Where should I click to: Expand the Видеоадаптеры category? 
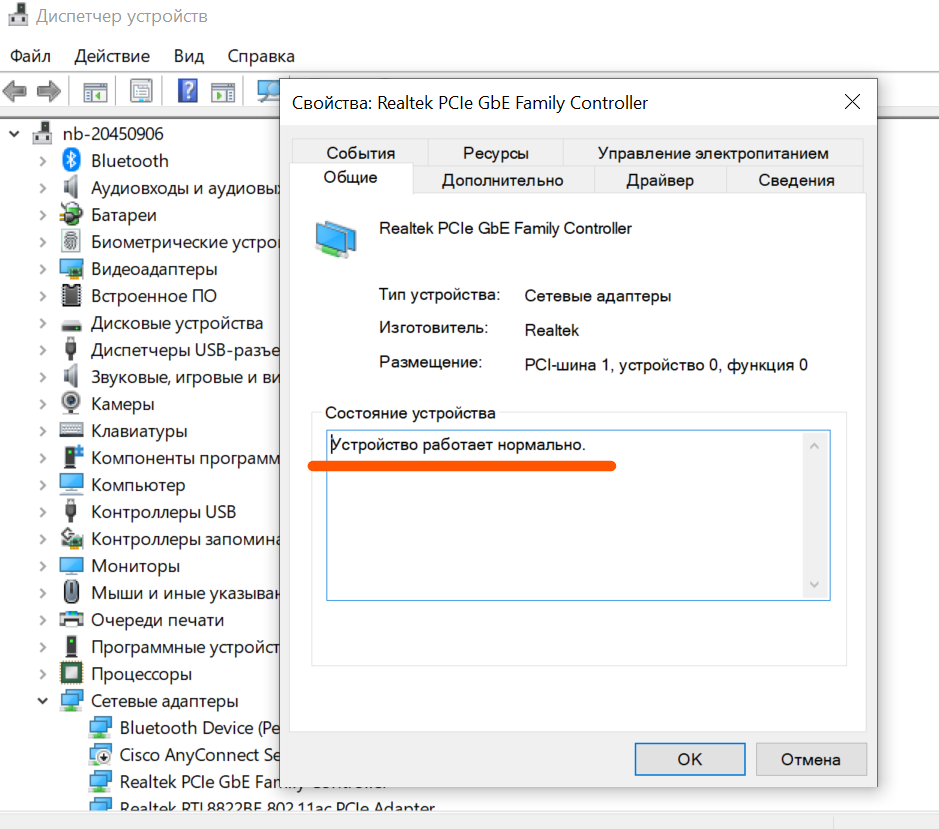[43, 268]
